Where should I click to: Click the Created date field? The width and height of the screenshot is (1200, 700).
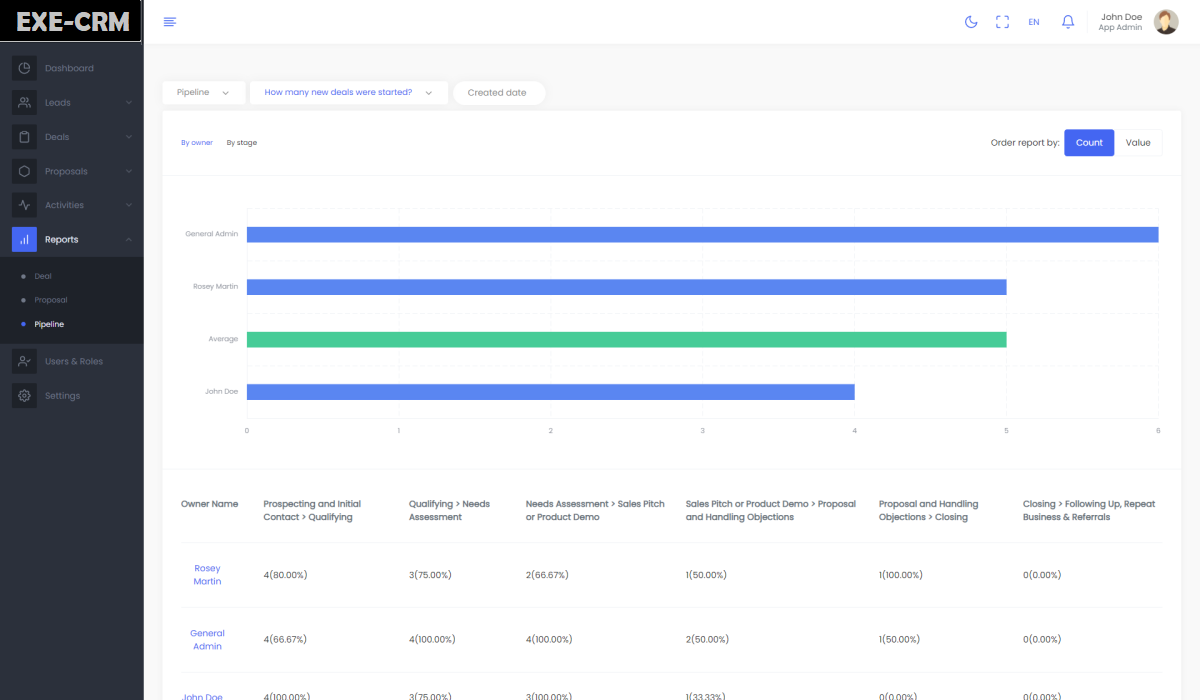[498, 93]
